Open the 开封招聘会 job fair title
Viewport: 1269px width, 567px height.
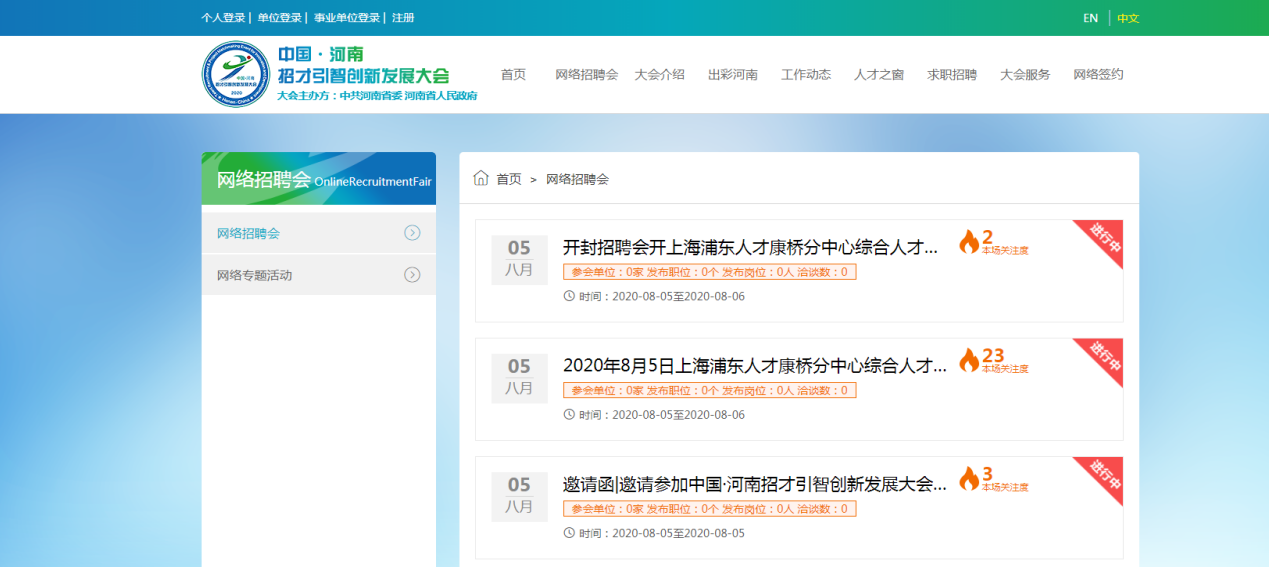pyautogui.click(x=750, y=247)
